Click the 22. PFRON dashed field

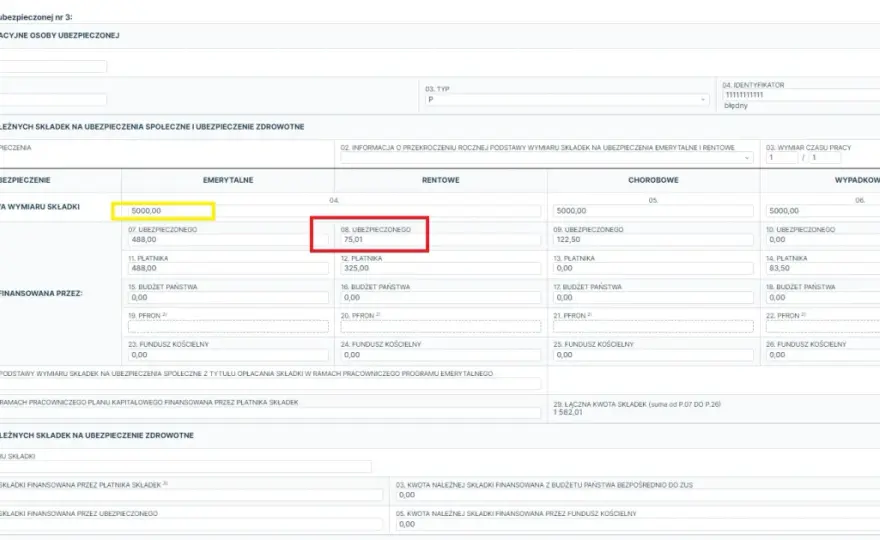tap(823, 326)
